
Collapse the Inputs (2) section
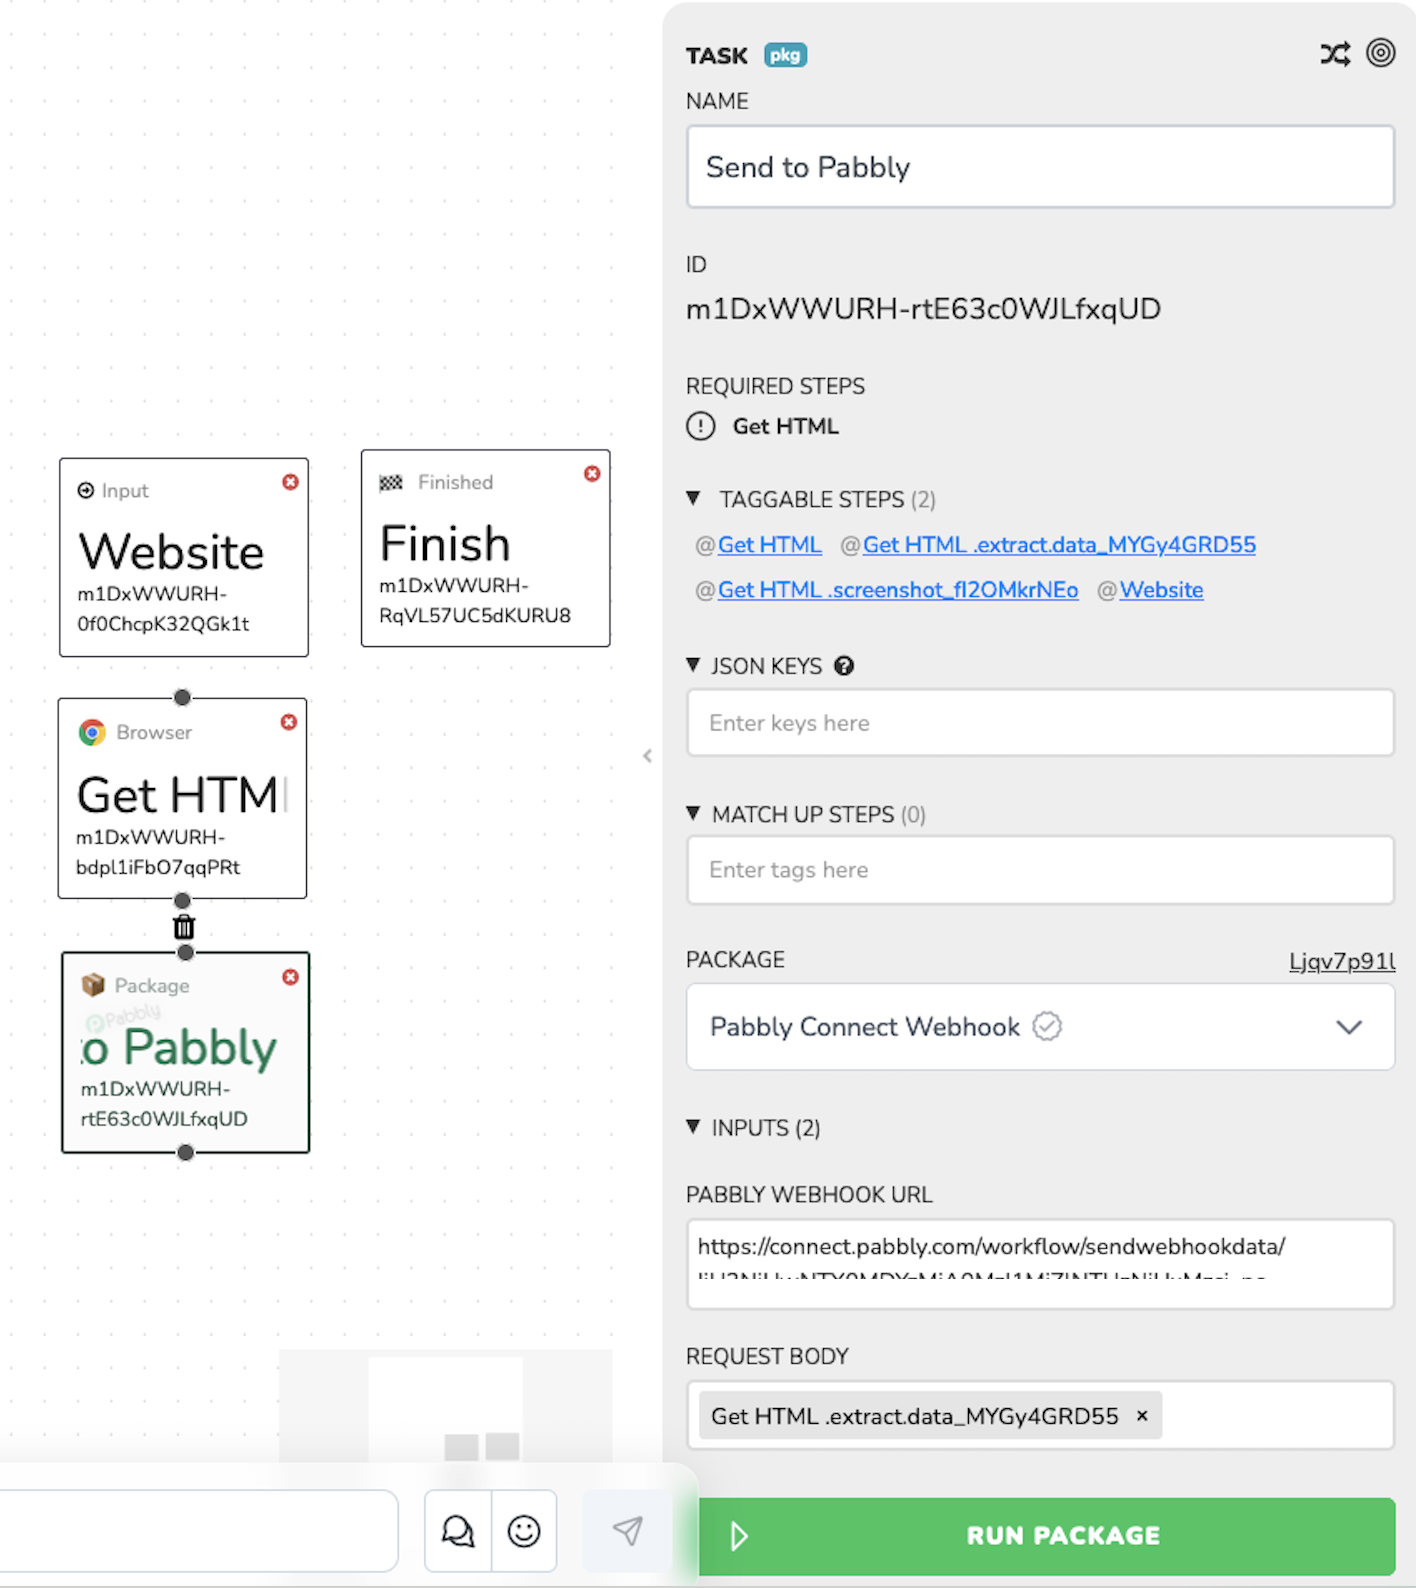coord(694,1127)
